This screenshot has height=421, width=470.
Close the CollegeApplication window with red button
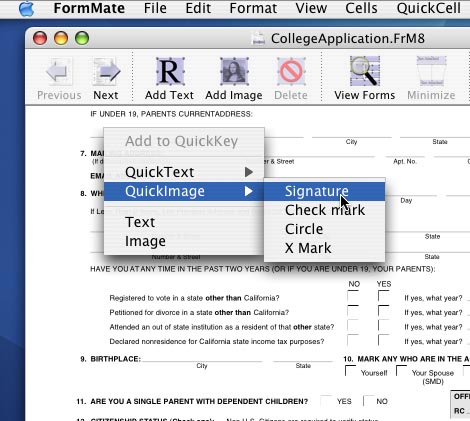pos(40,38)
